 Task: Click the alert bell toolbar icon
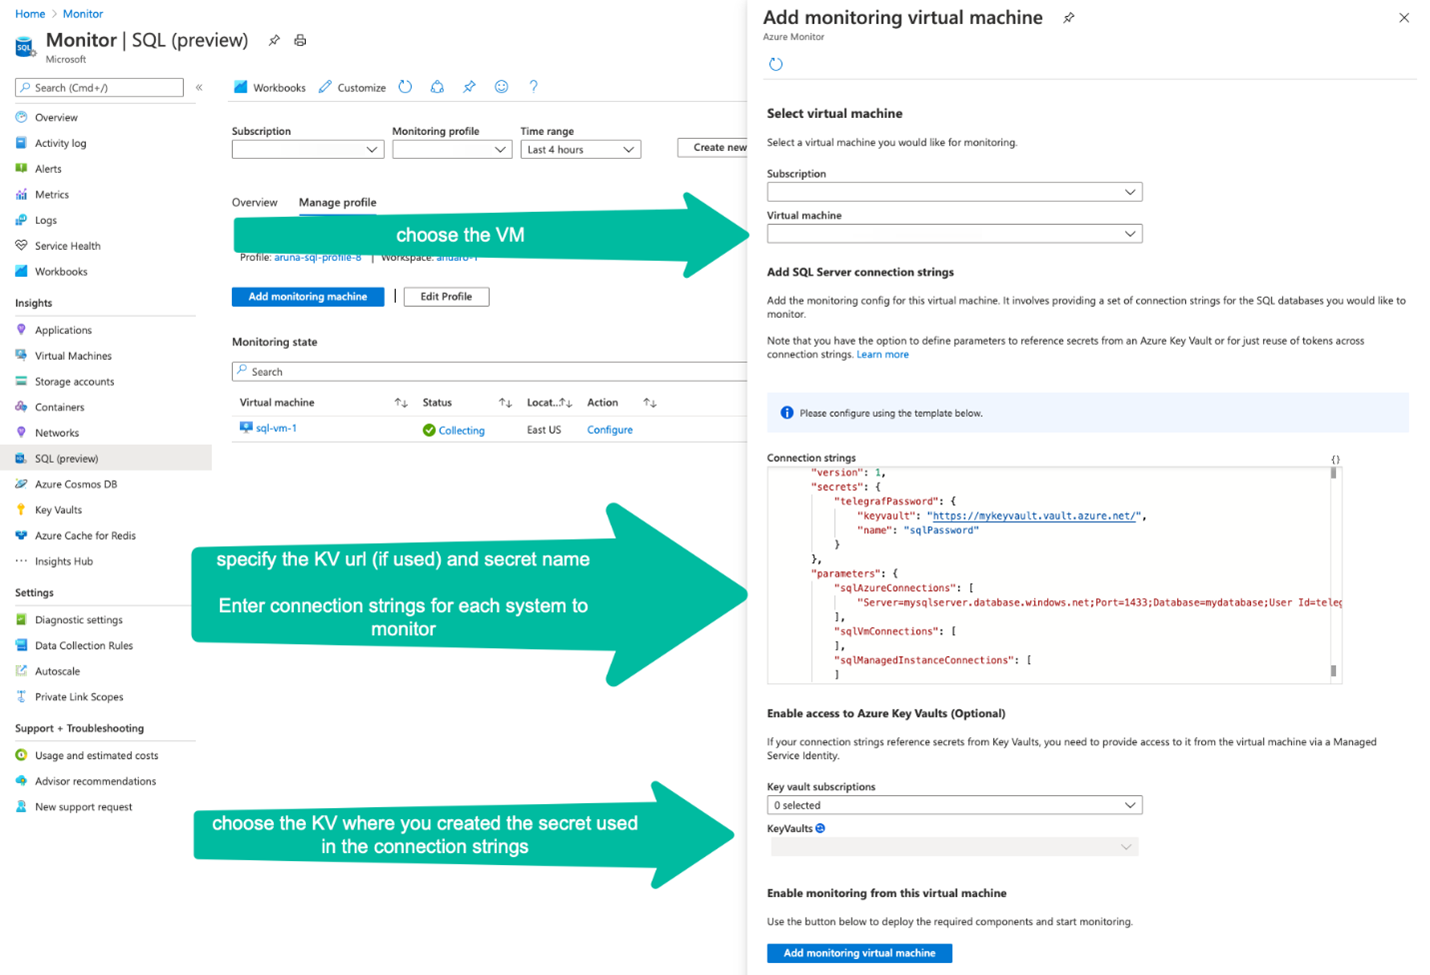click(437, 87)
